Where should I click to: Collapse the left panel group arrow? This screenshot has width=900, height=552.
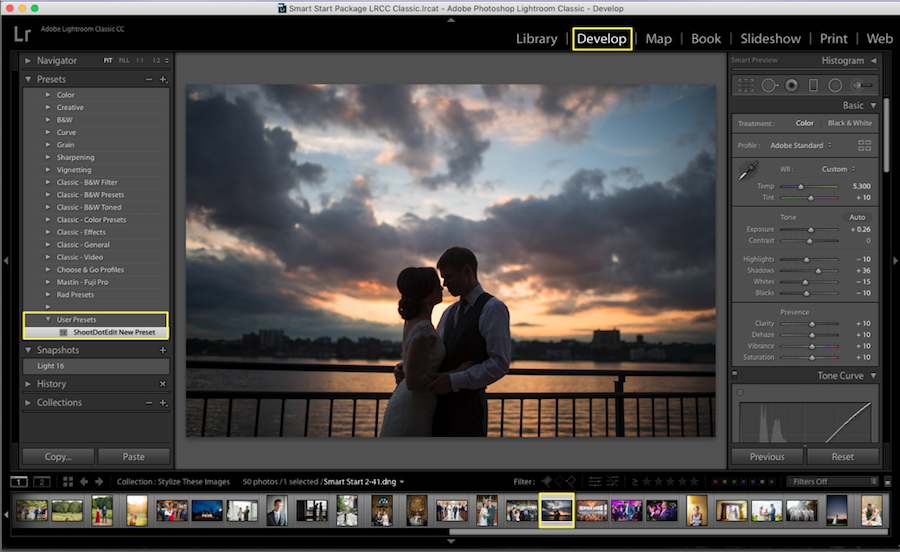[6, 261]
